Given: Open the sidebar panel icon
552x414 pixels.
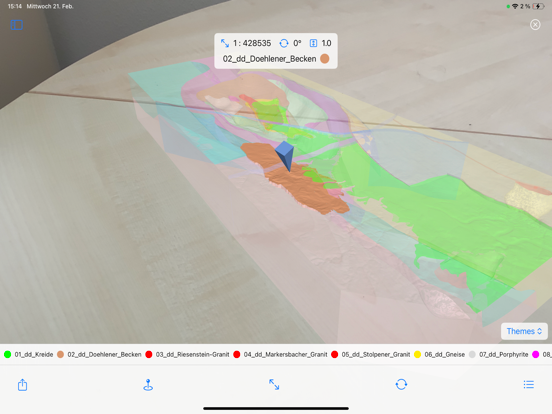Looking at the screenshot, I should [x=17, y=25].
